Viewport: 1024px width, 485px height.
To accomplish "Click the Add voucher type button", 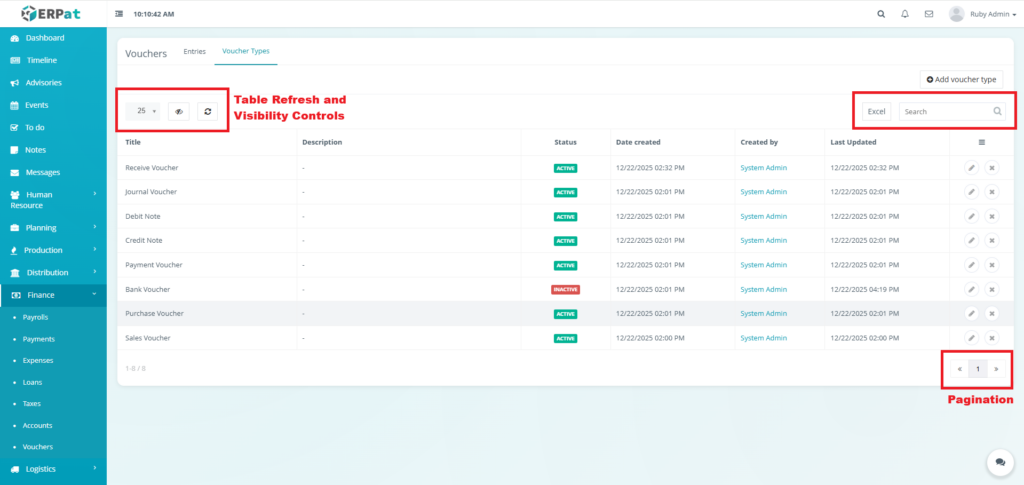I will [961, 79].
